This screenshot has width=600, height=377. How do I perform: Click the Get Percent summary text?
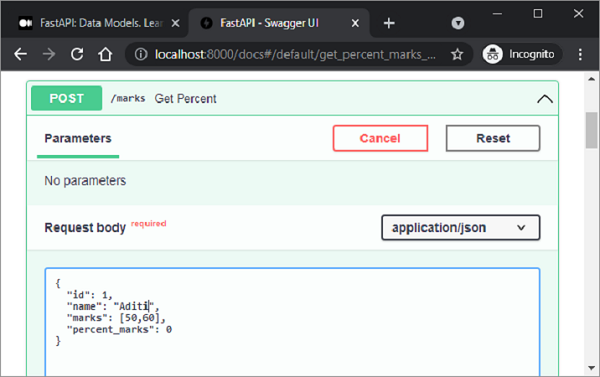(x=186, y=99)
